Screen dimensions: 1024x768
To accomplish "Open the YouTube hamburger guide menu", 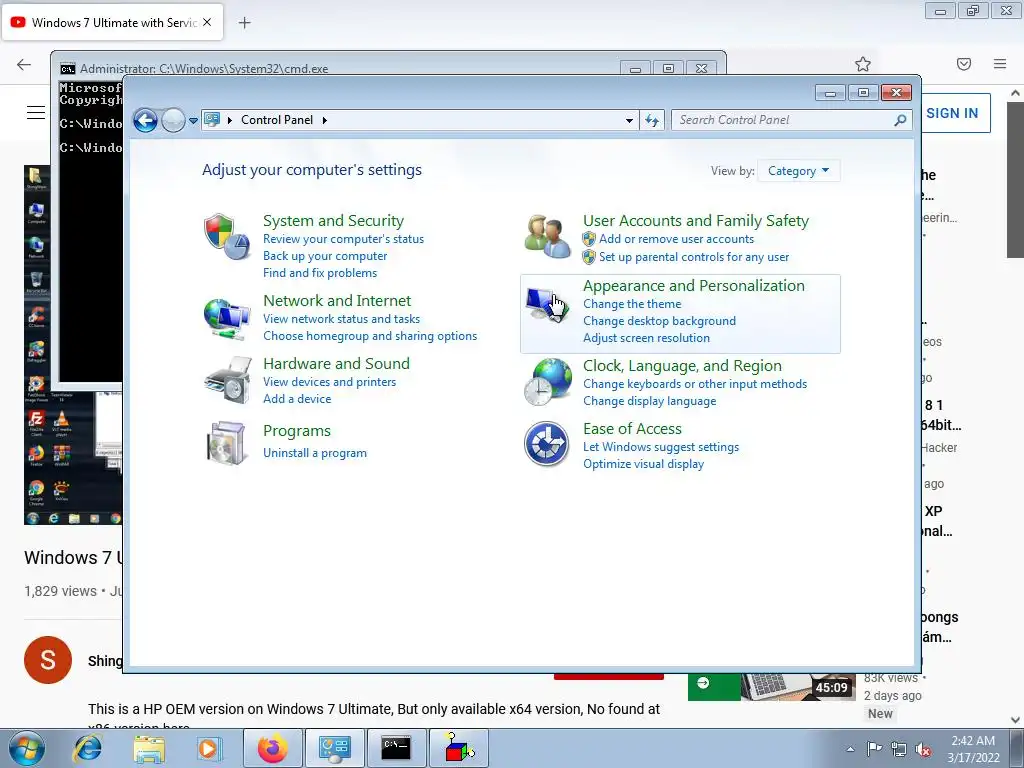I will click(x=36, y=112).
